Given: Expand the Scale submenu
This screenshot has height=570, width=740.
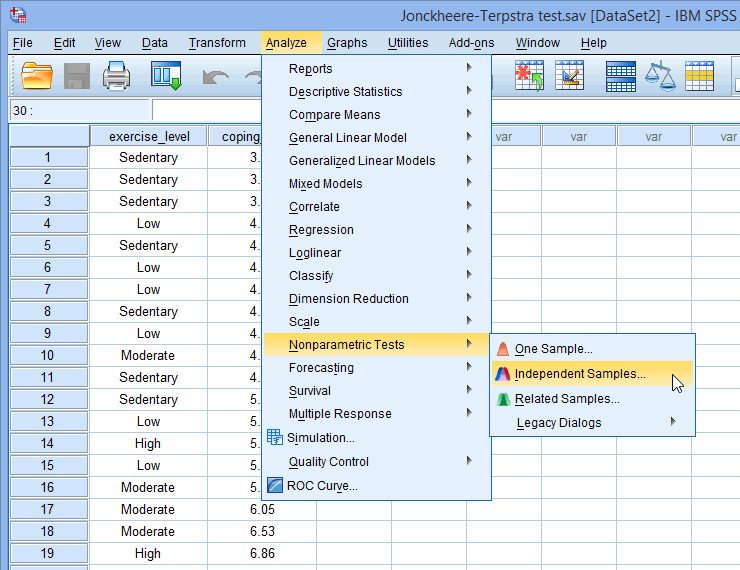Looking at the screenshot, I should pos(377,322).
